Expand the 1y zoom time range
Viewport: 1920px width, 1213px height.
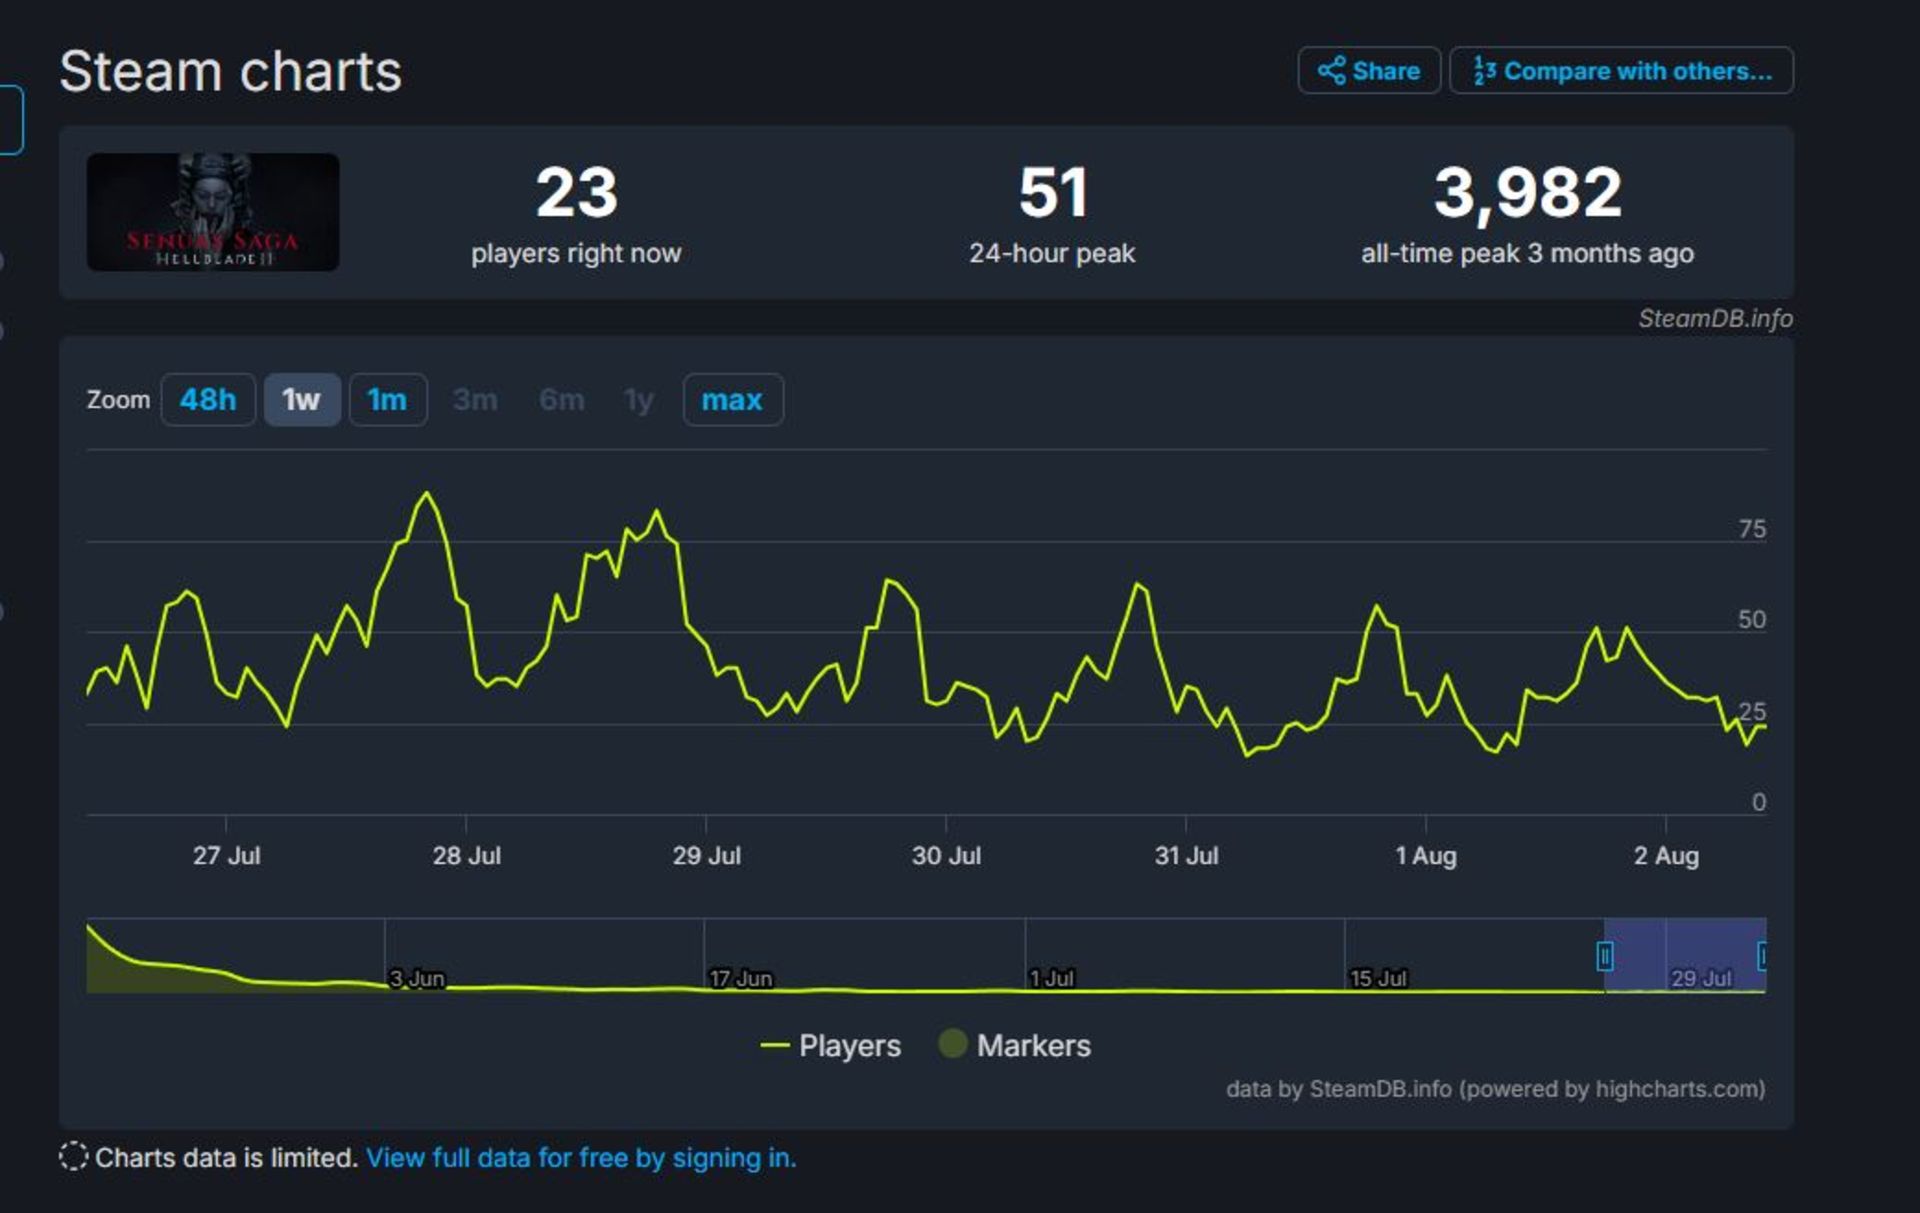(x=639, y=401)
